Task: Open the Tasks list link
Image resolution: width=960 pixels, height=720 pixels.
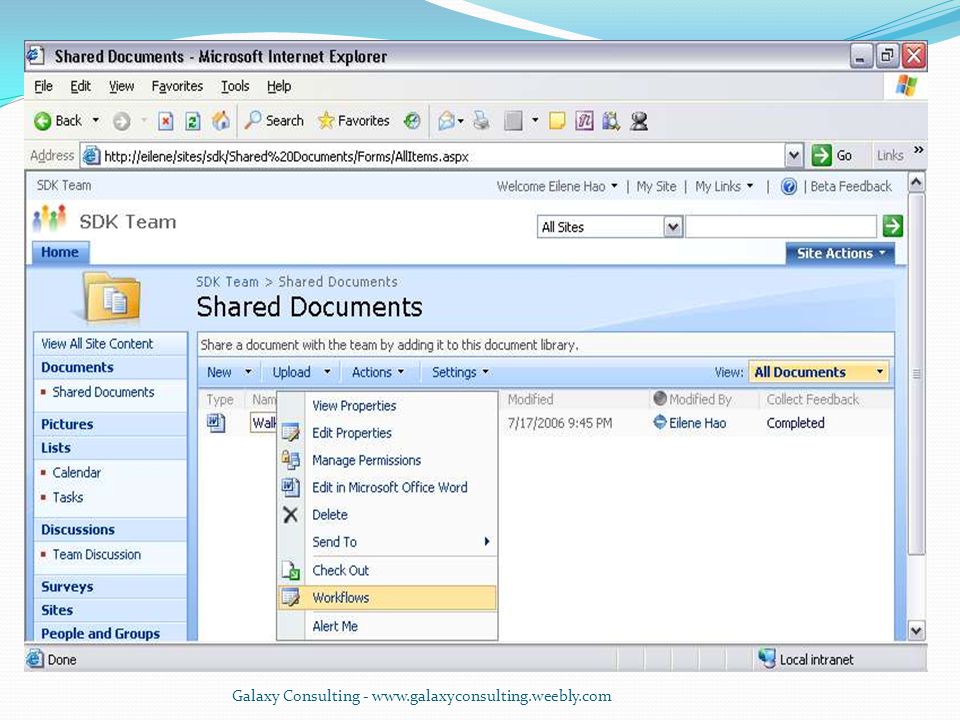Action: [x=68, y=497]
